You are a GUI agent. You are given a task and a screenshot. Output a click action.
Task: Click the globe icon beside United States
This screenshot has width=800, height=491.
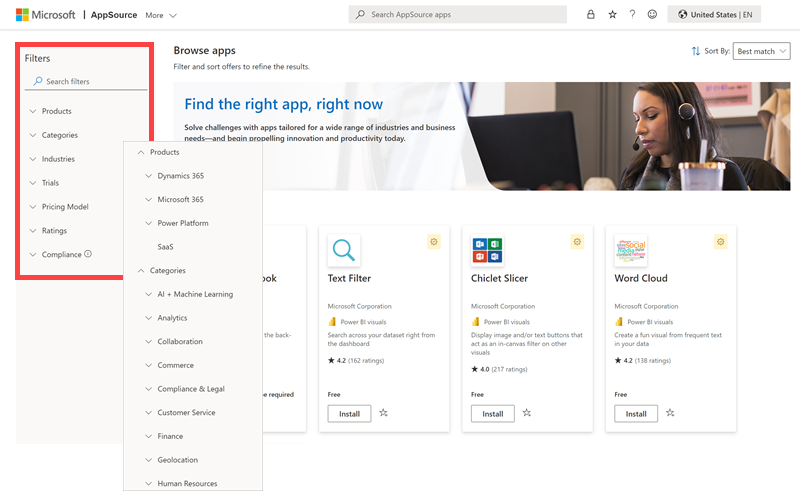click(682, 14)
